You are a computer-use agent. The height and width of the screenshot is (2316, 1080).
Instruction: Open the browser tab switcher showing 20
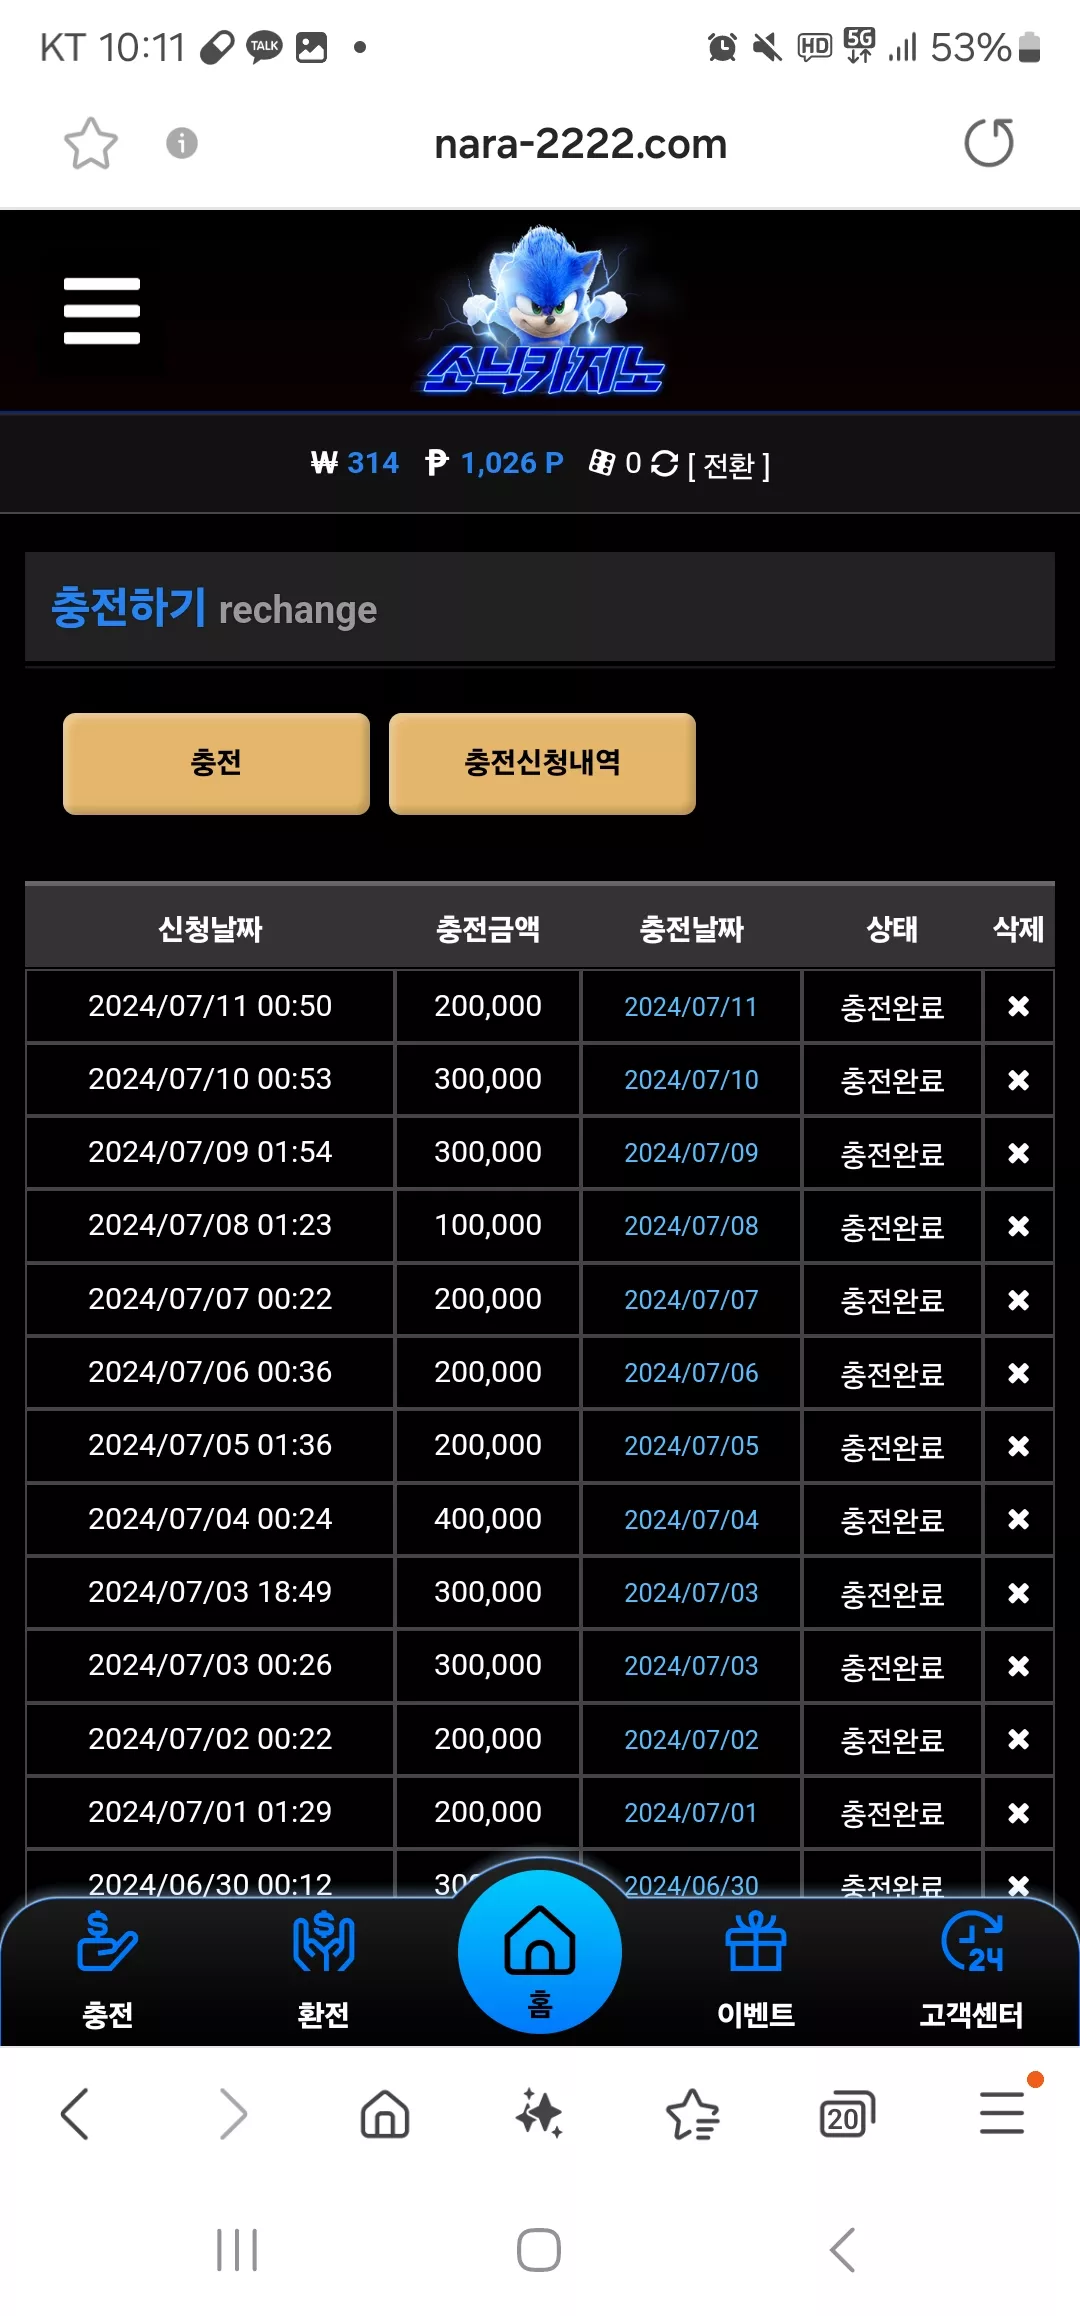[x=846, y=2115]
